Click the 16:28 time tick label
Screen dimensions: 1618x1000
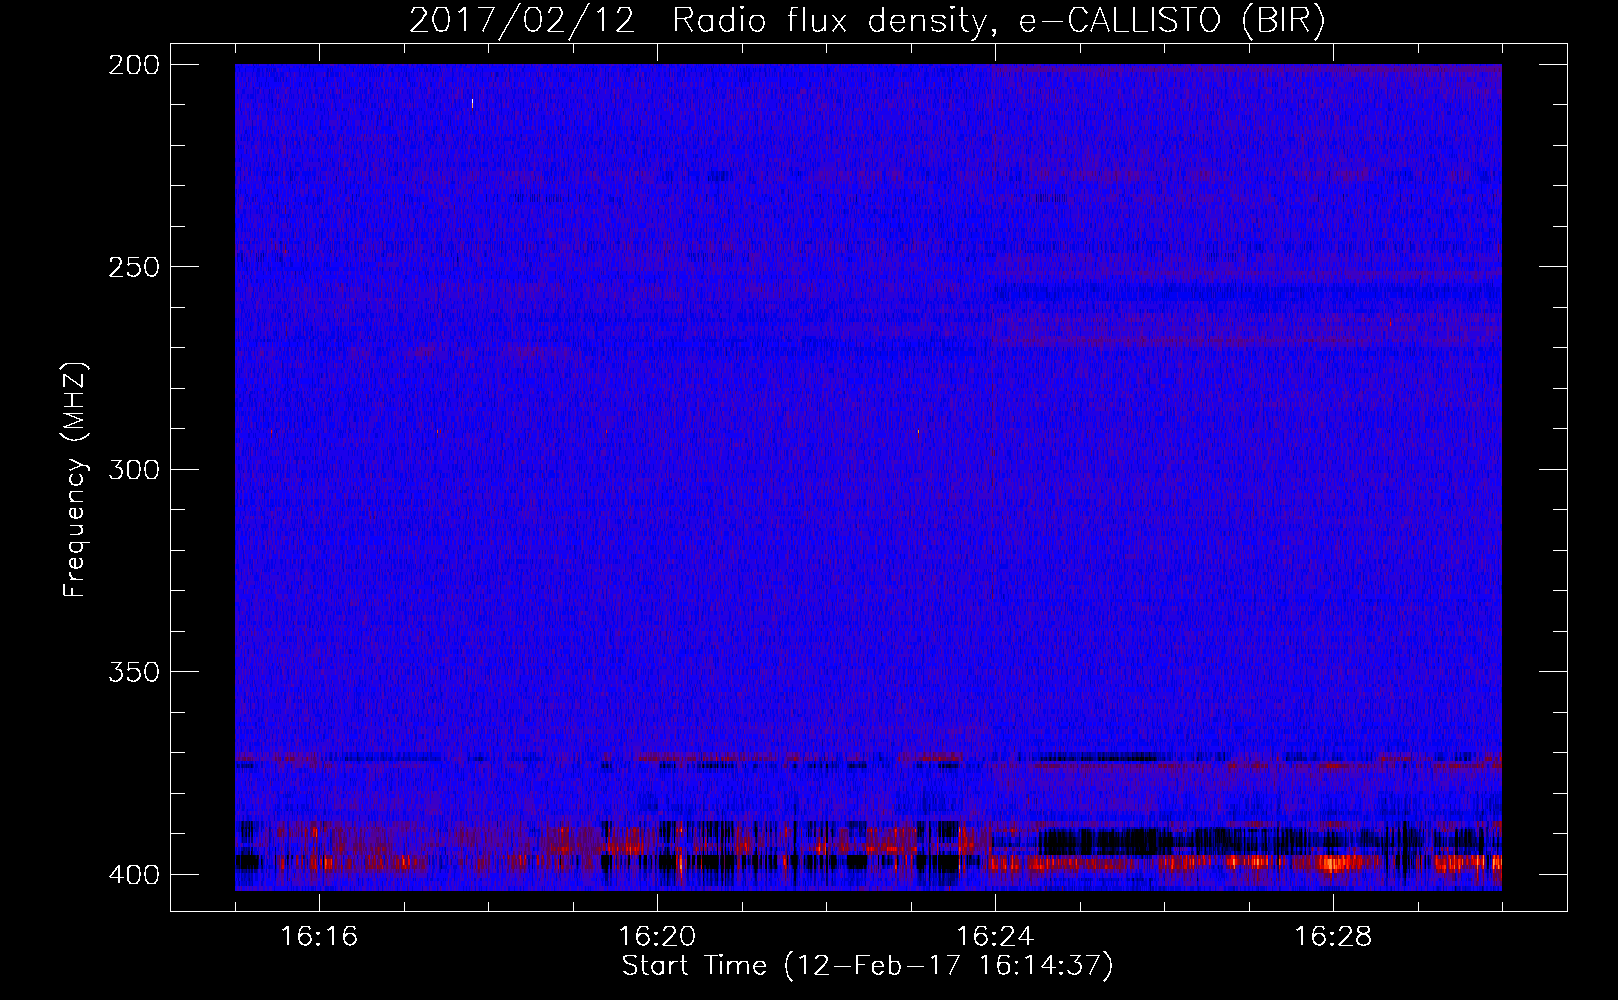point(1333,936)
